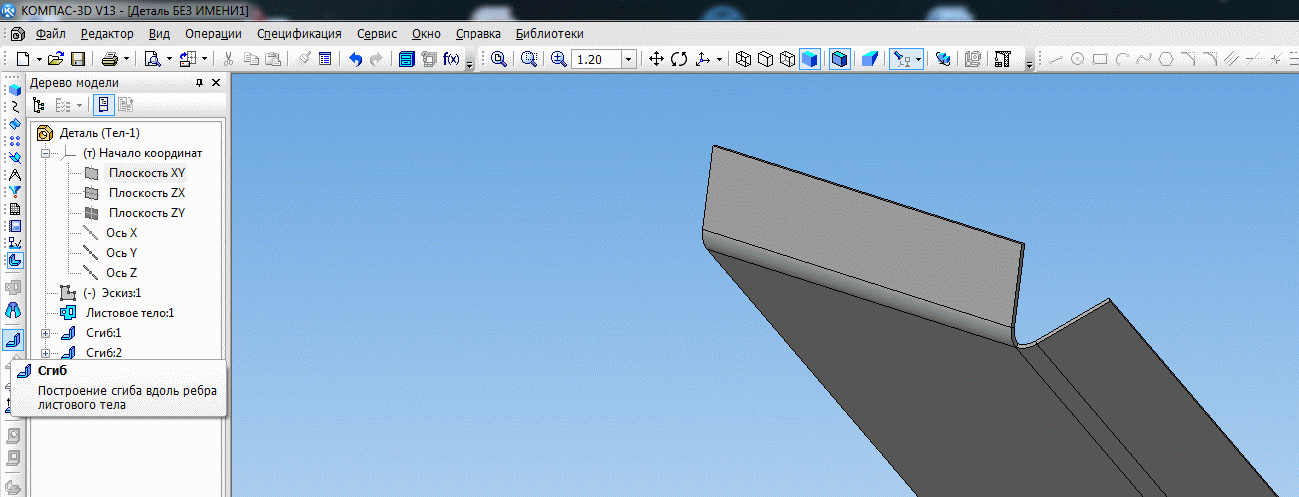Open the variables f(x) panel

451,59
